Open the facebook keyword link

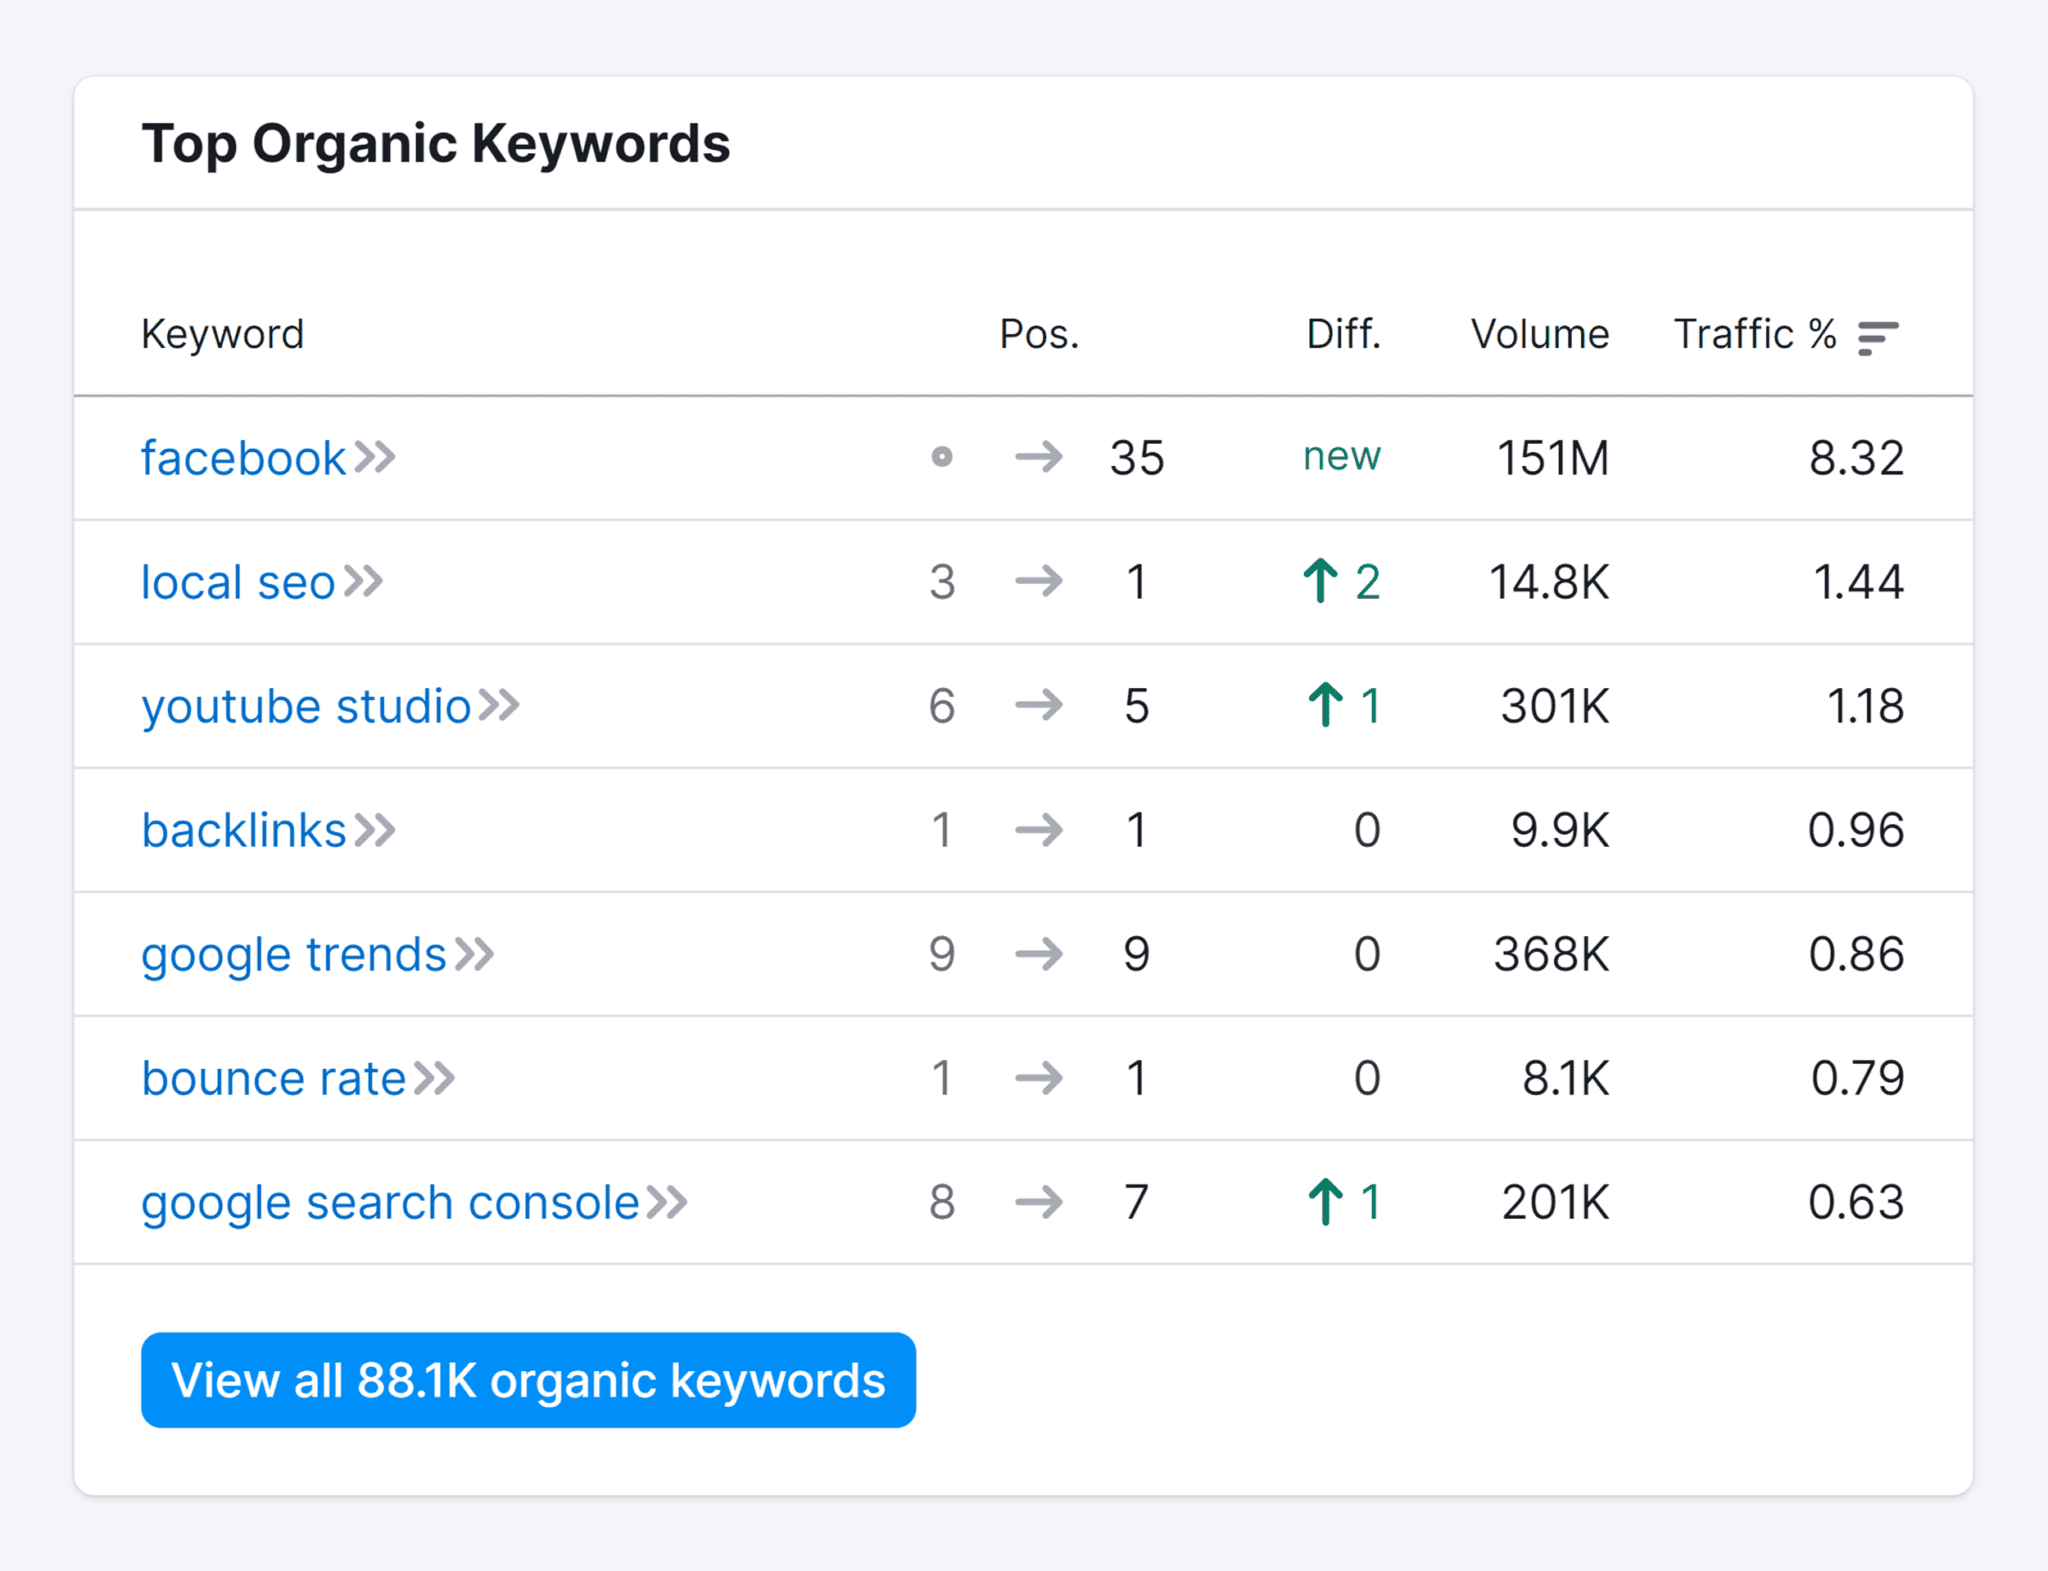[243, 458]
